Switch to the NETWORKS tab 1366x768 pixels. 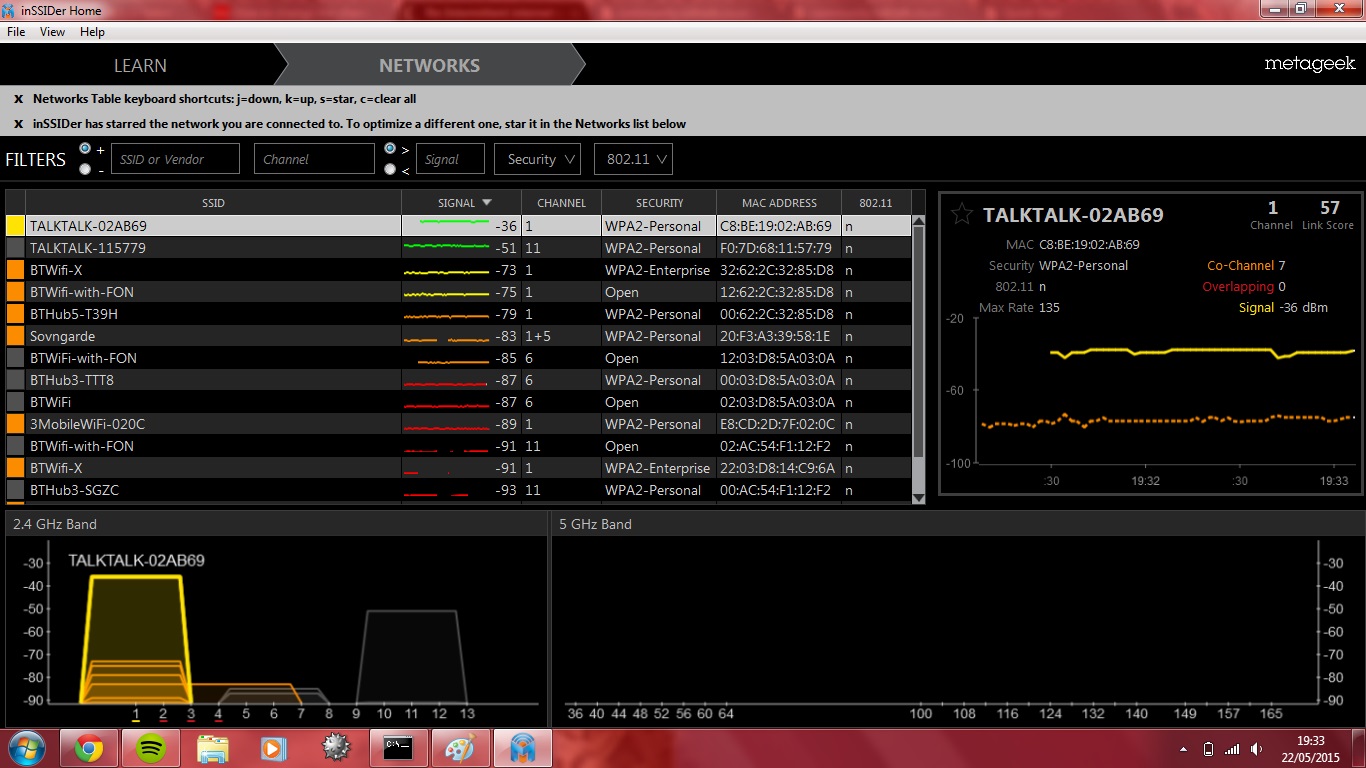click(429, 65)
